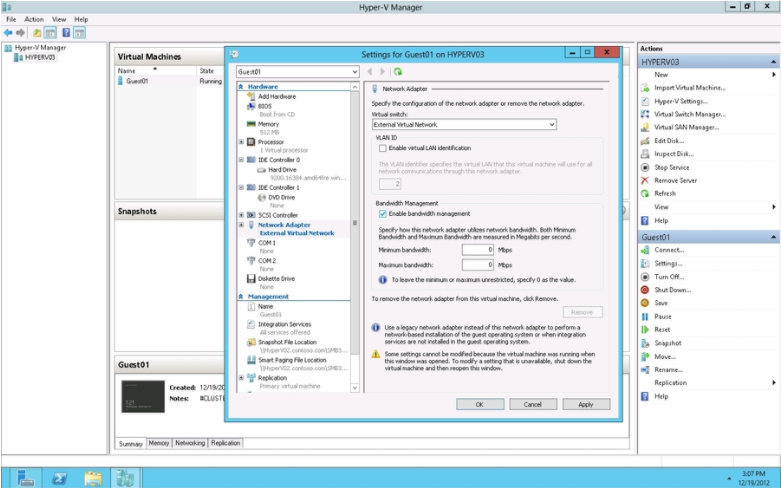781x488 pixels.
Task: Collapse IDE Controller 0 node
Action: tap(241, 160)
